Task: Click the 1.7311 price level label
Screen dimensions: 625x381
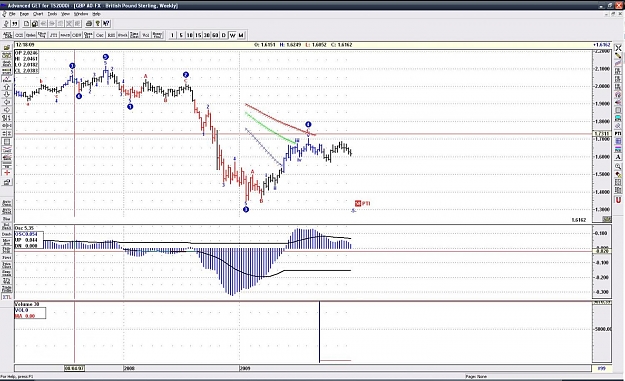Action: 602,133
